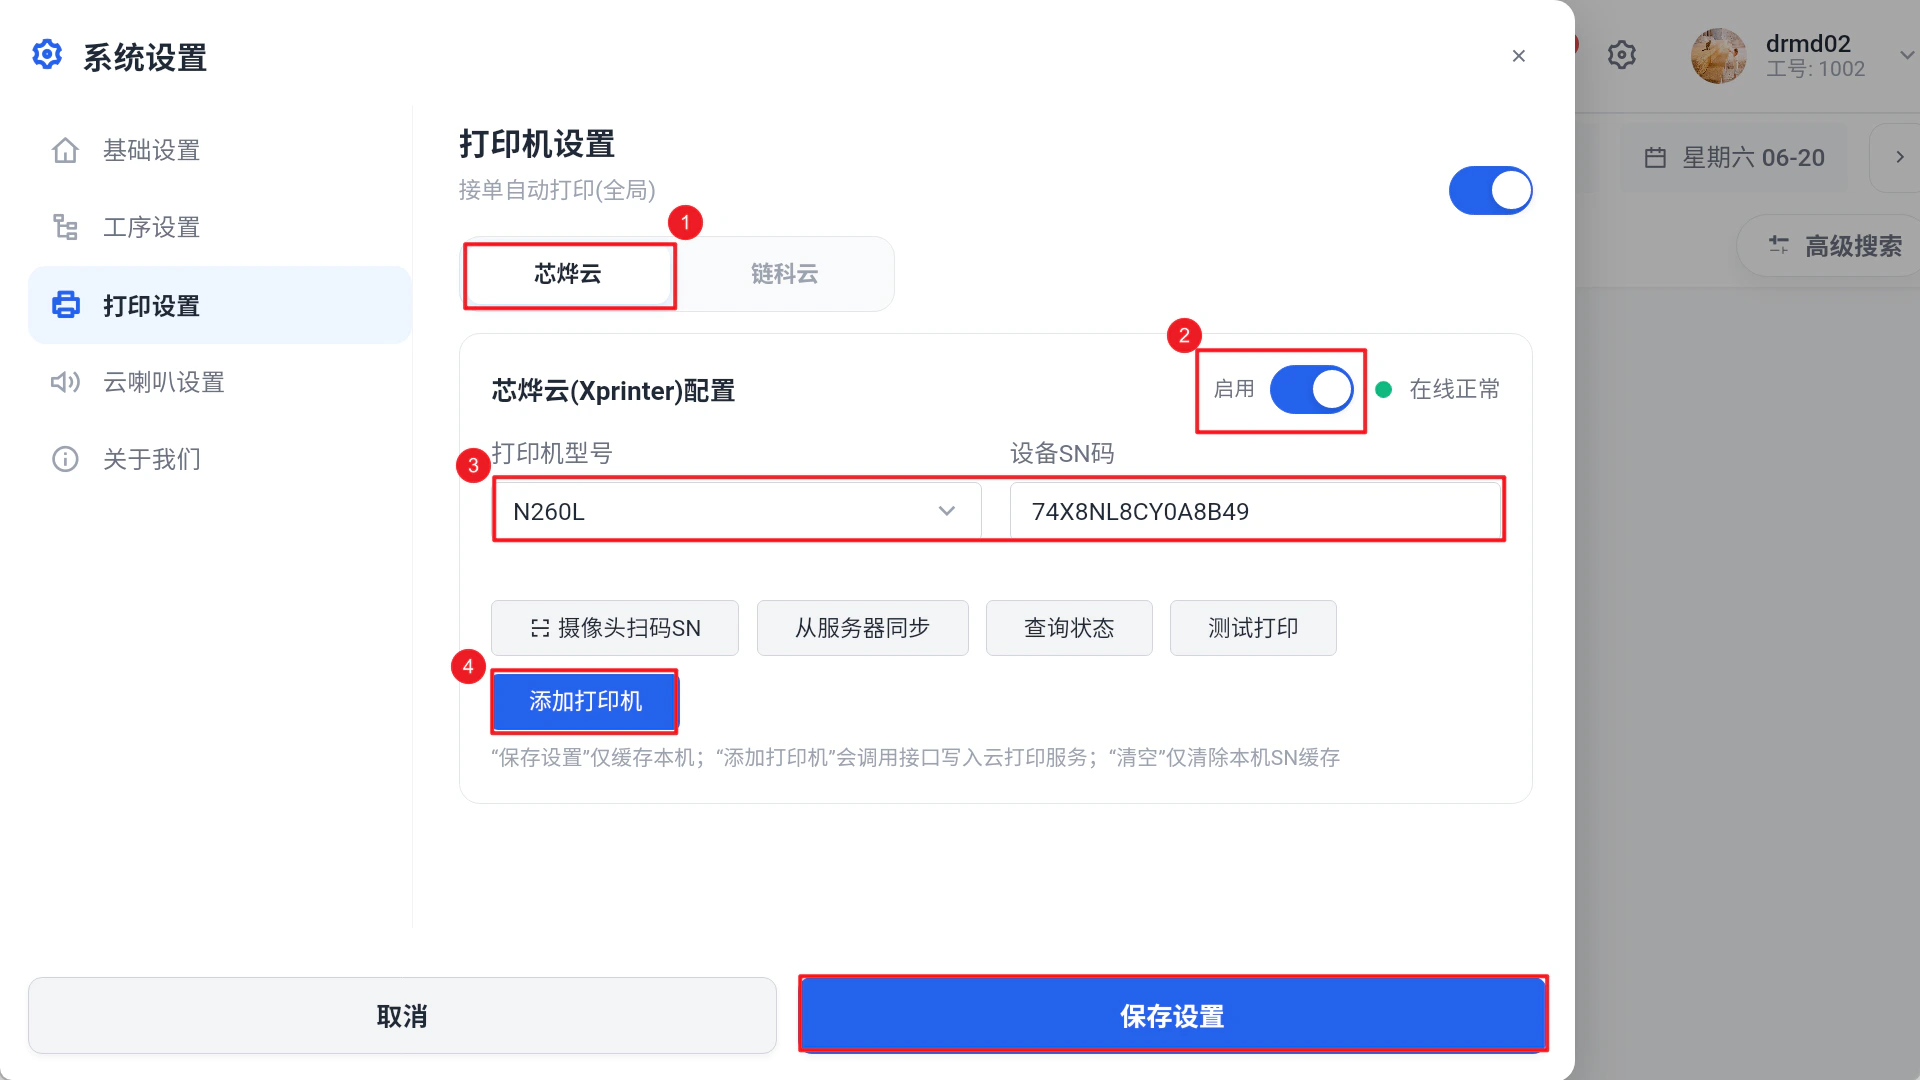This screenshot has height=1080, width=1920.
Task: Switch to the 链科云 tab
Action: [x=785, y=273]
